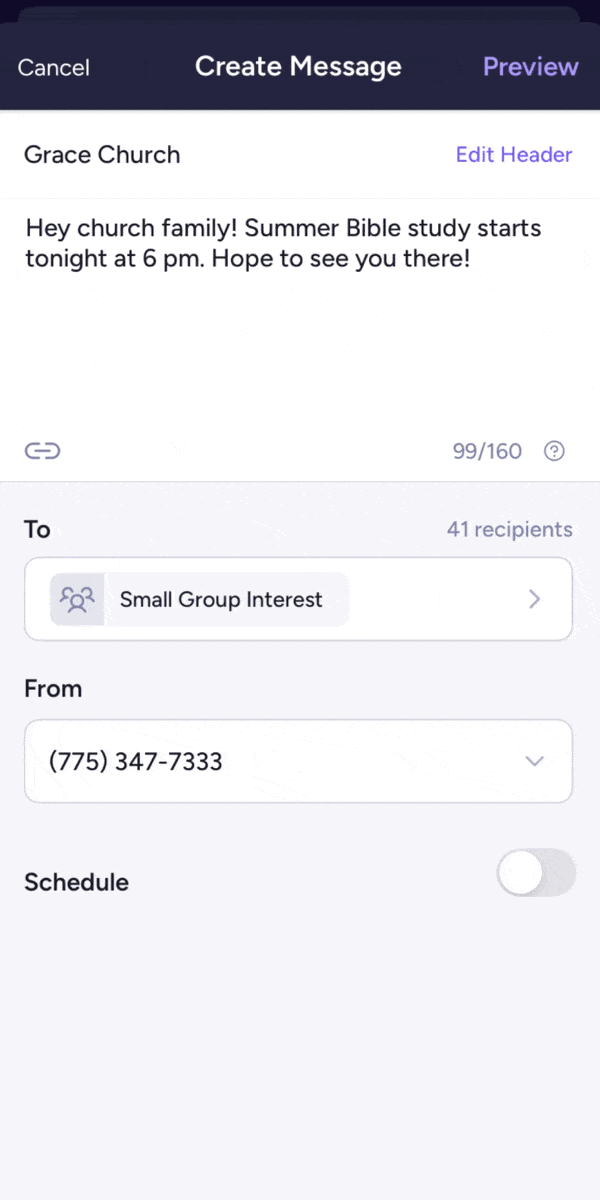Select the (775) 347-7333 sender field
600x1200 pixels.
pyautogui.click(x=136, y=761)
